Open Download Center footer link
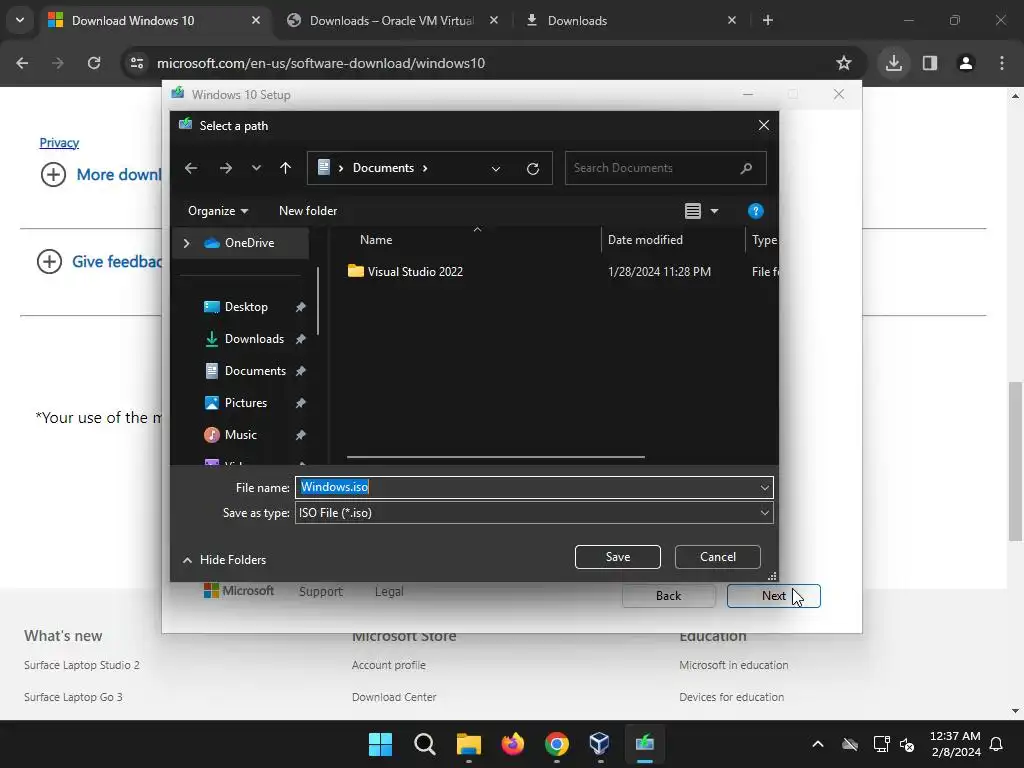 click(394, 697)
